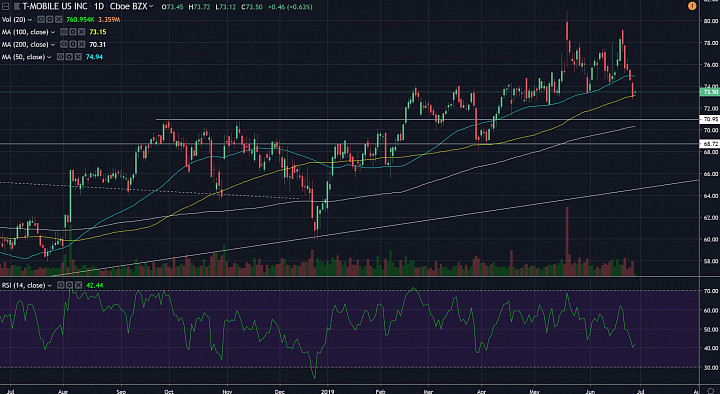Viewport: 720px width, 394px height.
Task: Toggle visibility eye of Vol (20) indicator
Action: (40, 20)
